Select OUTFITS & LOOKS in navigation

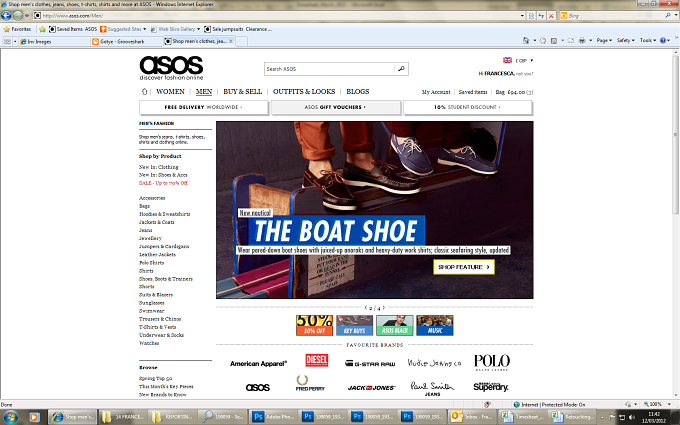tap(304, 92)
